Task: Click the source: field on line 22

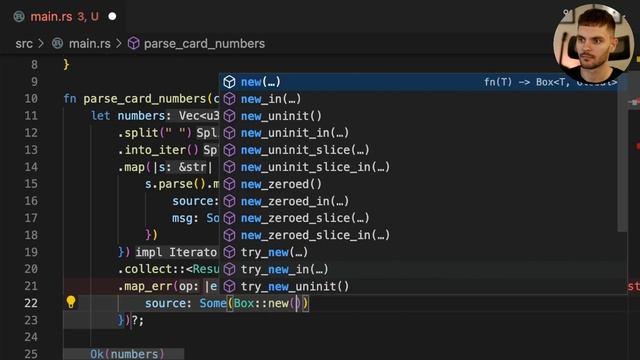Action: (x=168, y=303)
